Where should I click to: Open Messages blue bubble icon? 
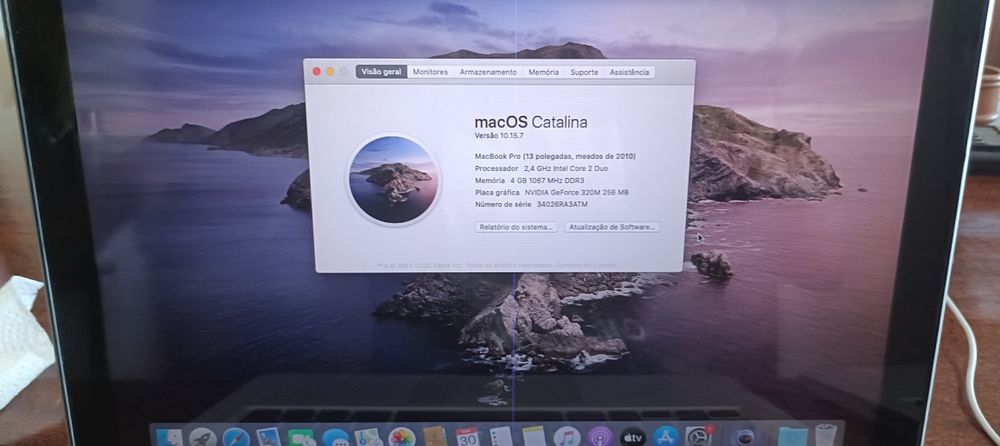pos(335,438)
